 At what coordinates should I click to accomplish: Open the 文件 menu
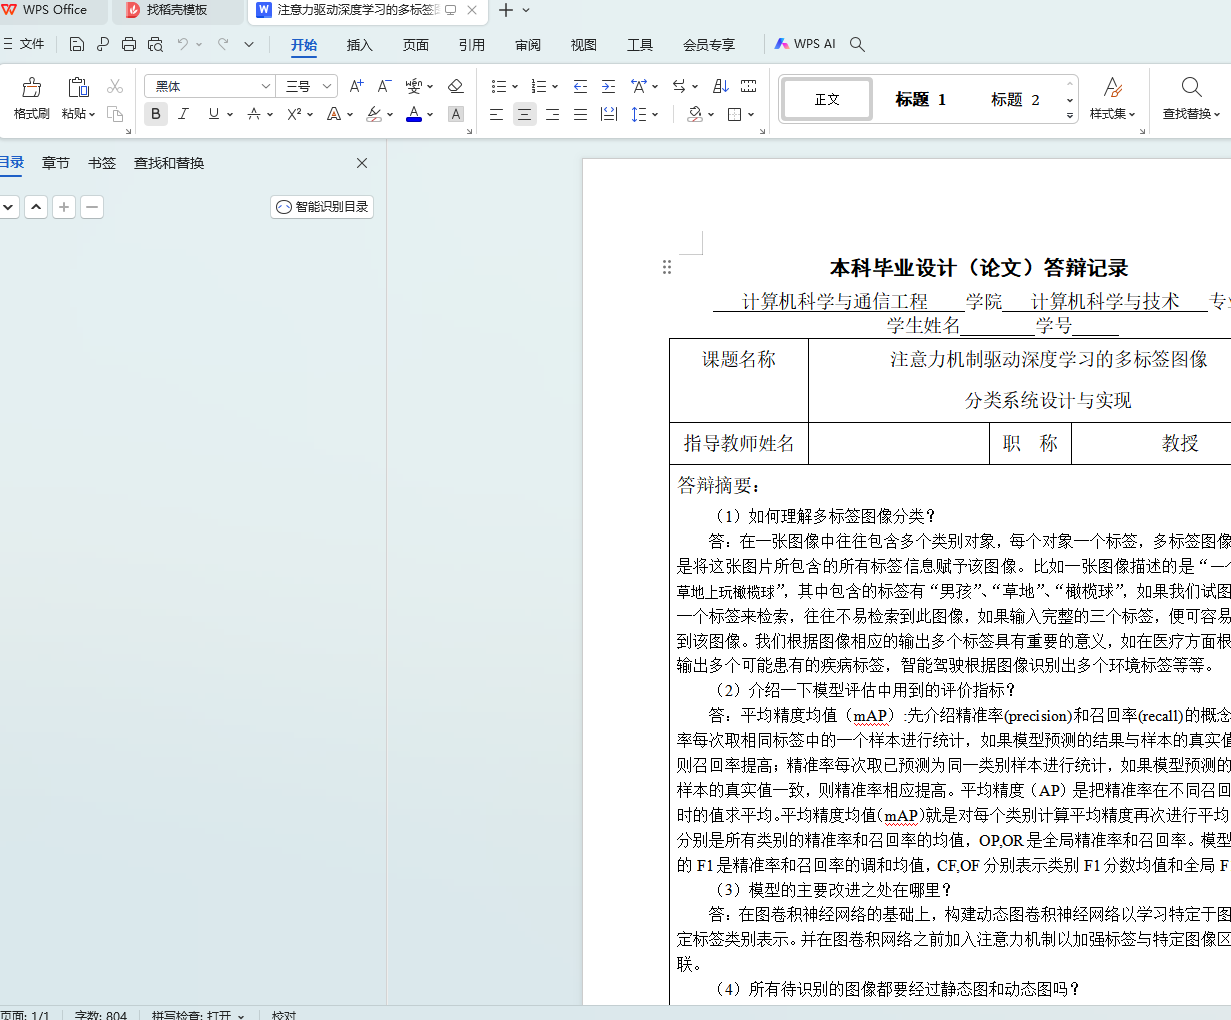click(23, 44)
